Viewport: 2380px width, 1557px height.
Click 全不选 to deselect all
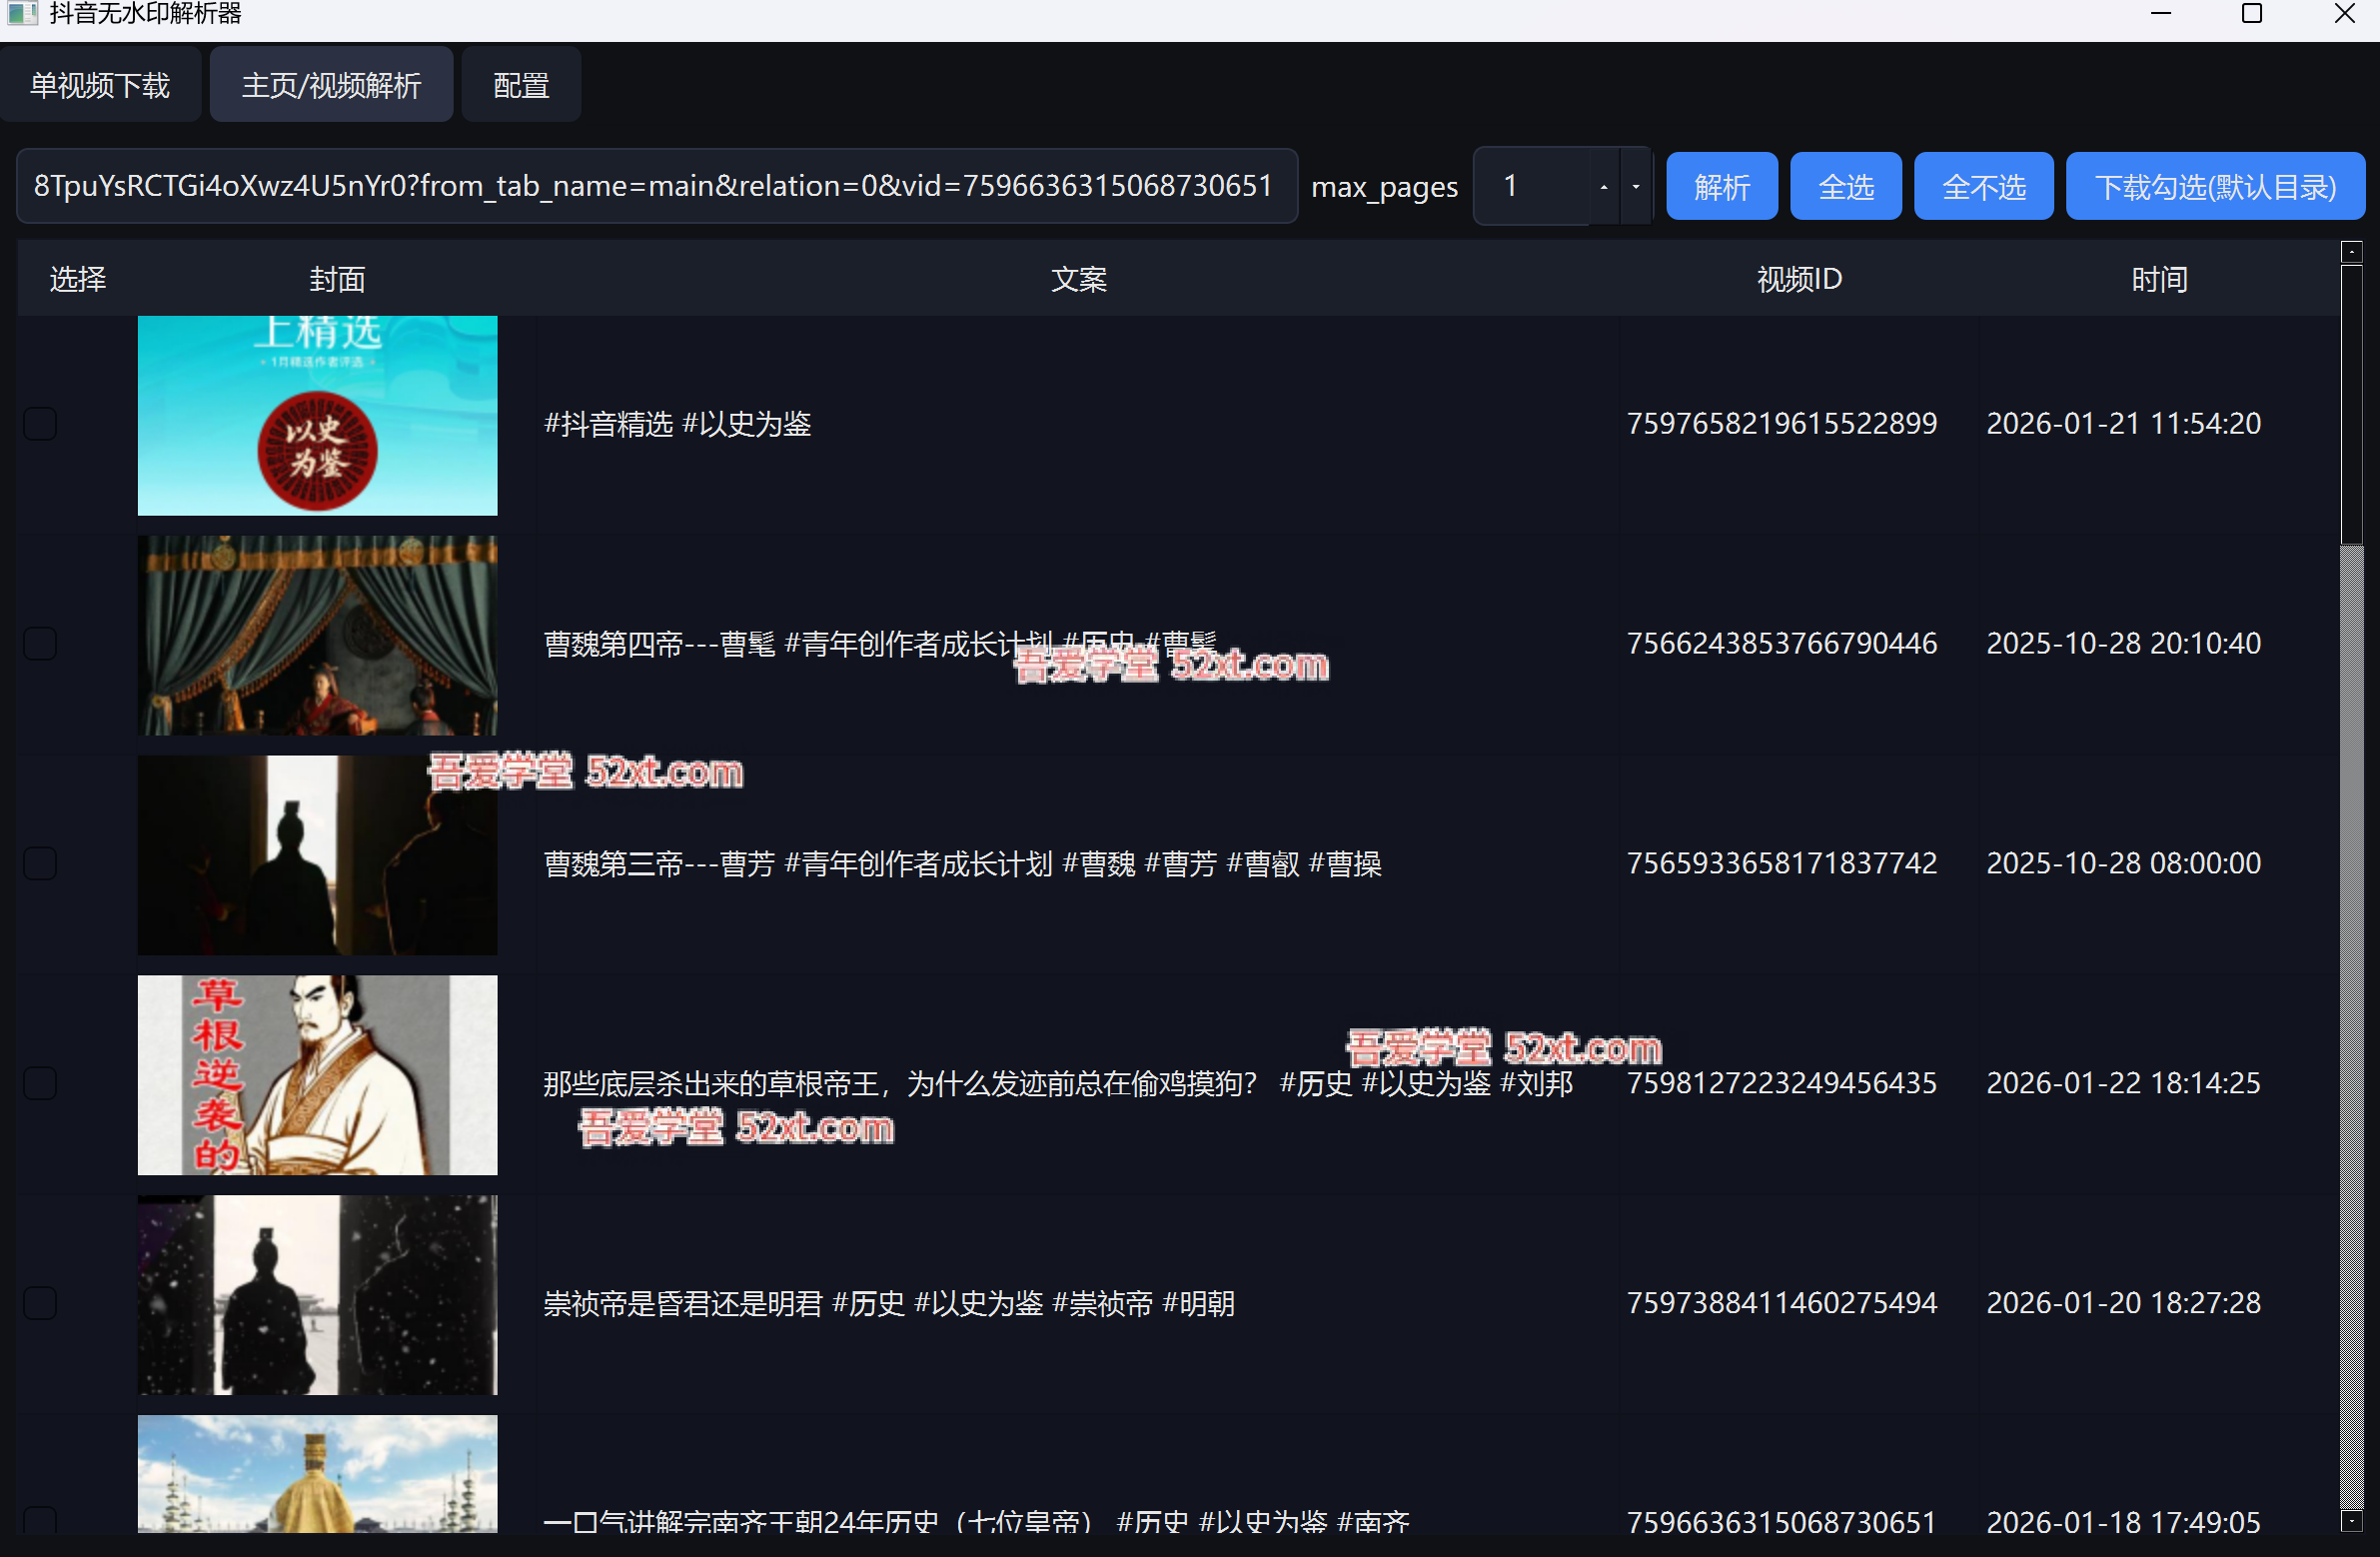[x=1982, y=187]
